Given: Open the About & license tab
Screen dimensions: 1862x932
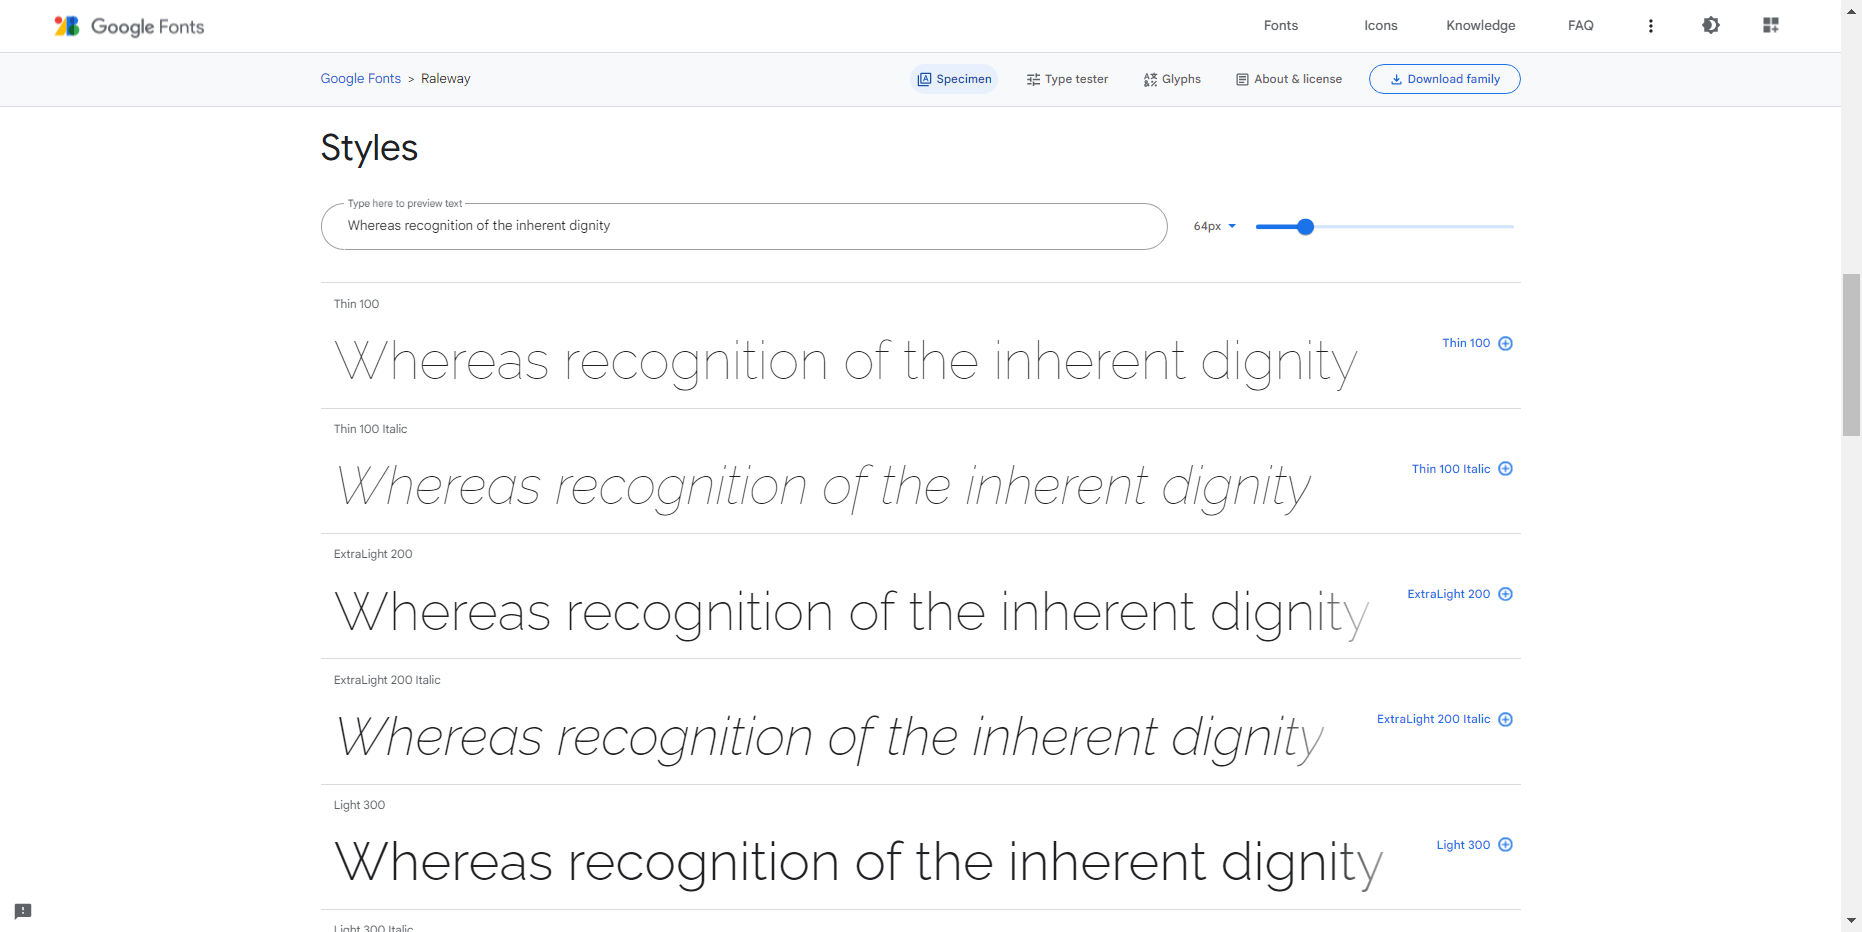Looking at the screenshot, I should click(1289, 79).
